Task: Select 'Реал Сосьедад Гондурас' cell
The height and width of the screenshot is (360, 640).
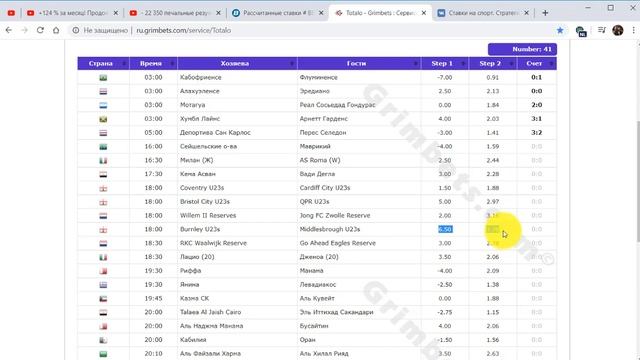Action: pyautogui.click(x=359, y=105)
